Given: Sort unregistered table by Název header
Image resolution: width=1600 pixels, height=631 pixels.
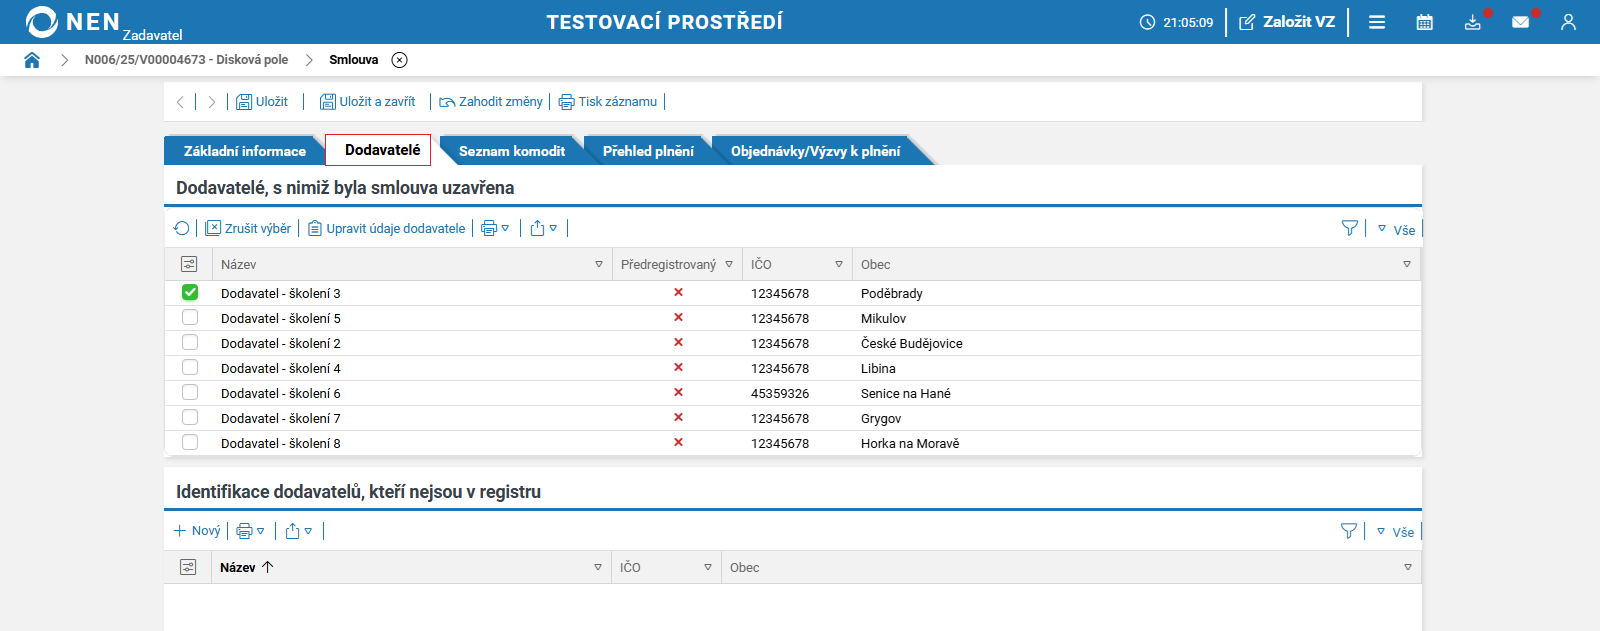Looking at the screenshot, I should [238, 567].
